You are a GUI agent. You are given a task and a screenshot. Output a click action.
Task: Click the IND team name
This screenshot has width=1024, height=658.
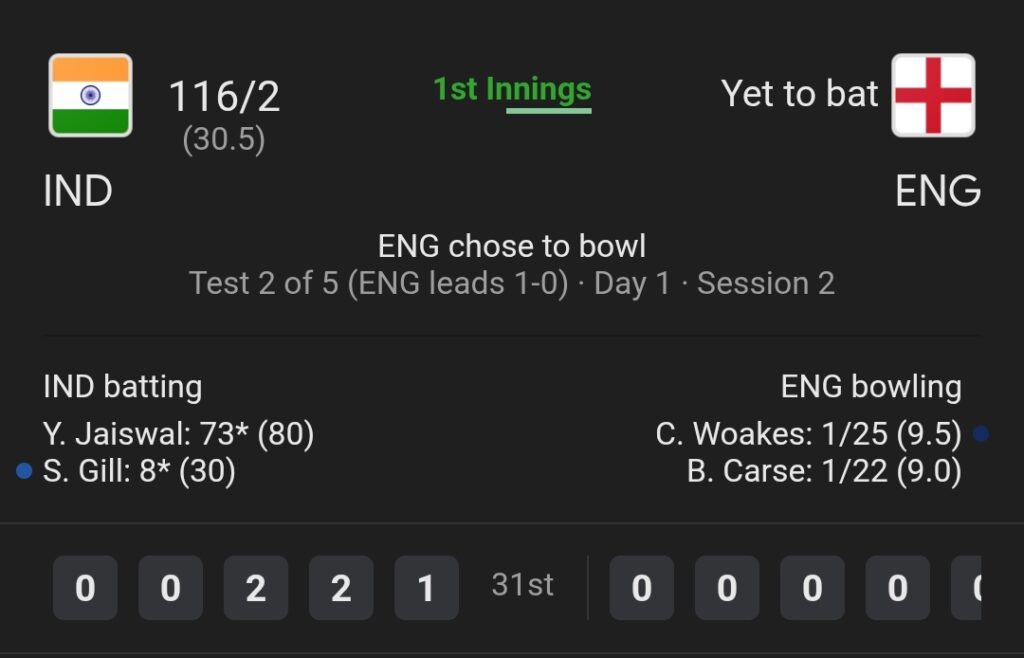pos(78,191)
